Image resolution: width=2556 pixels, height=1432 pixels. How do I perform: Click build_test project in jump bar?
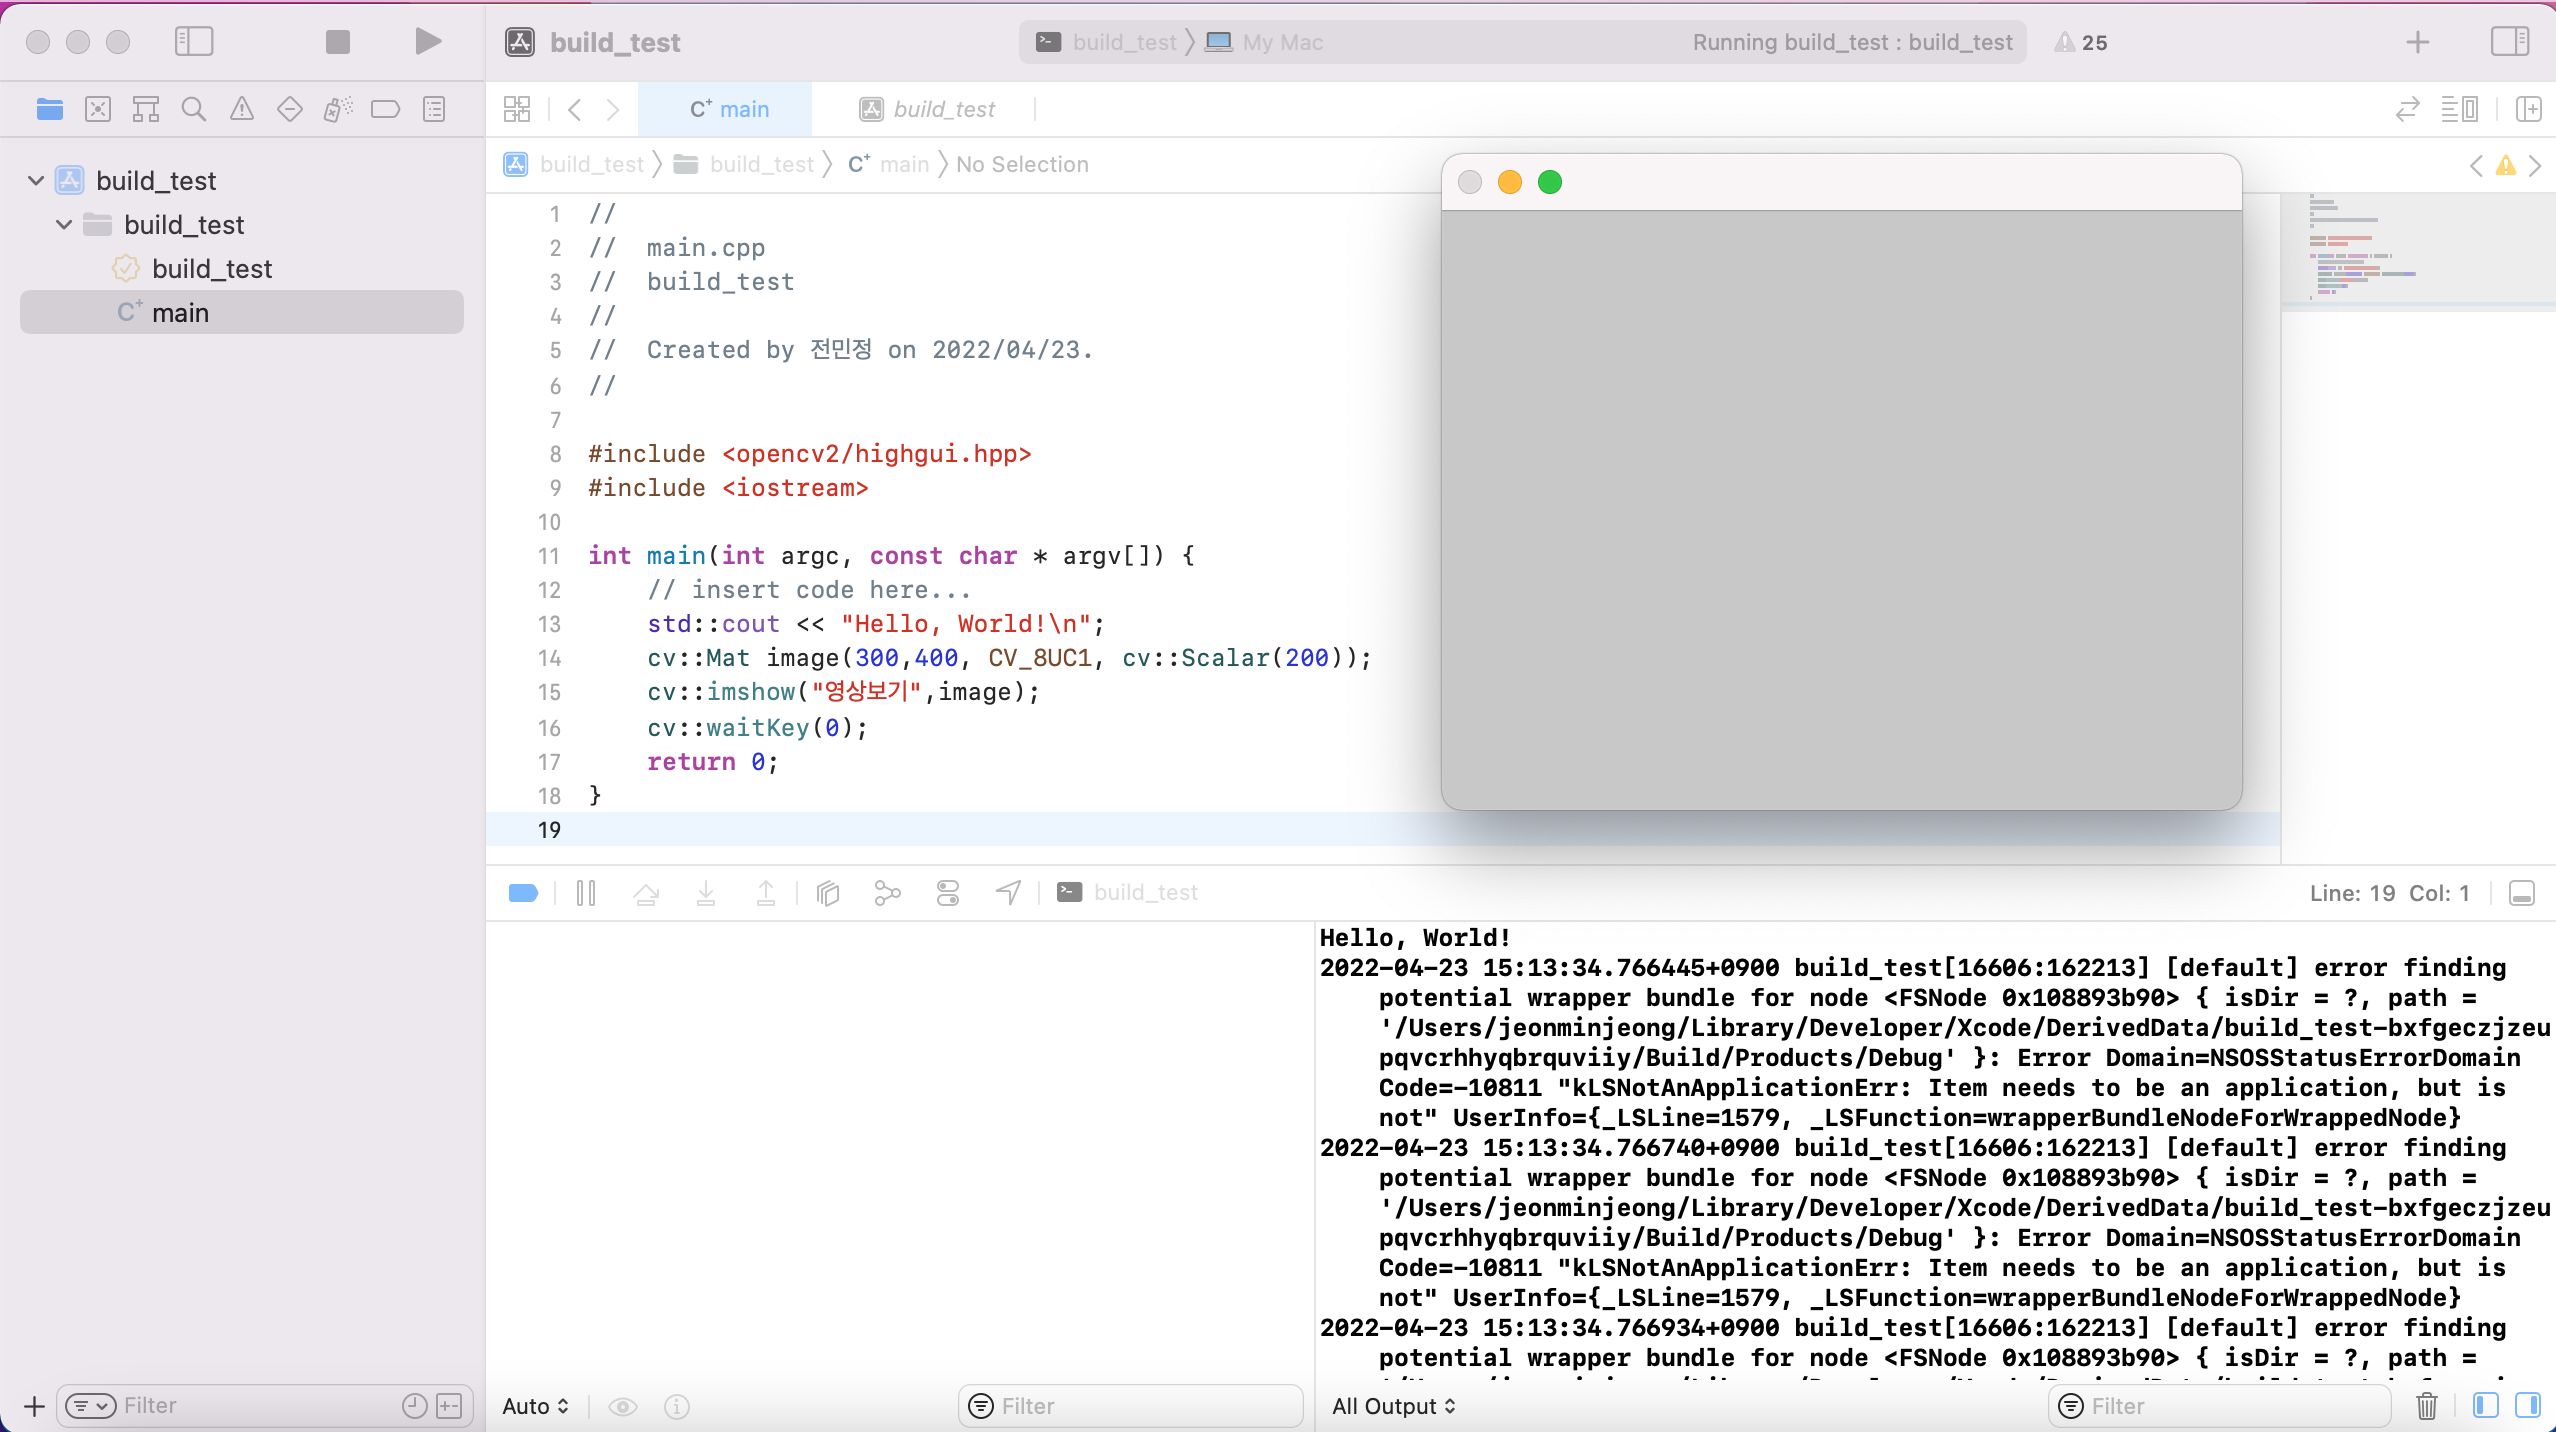[x=575, y=164]
